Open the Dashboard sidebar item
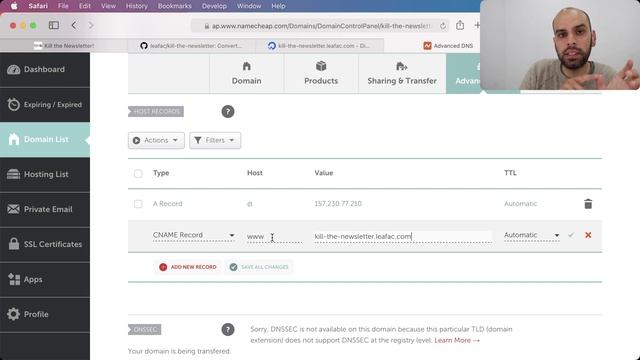Image resolution: width=640 pixels, height=360 pixels. point(45,70)
